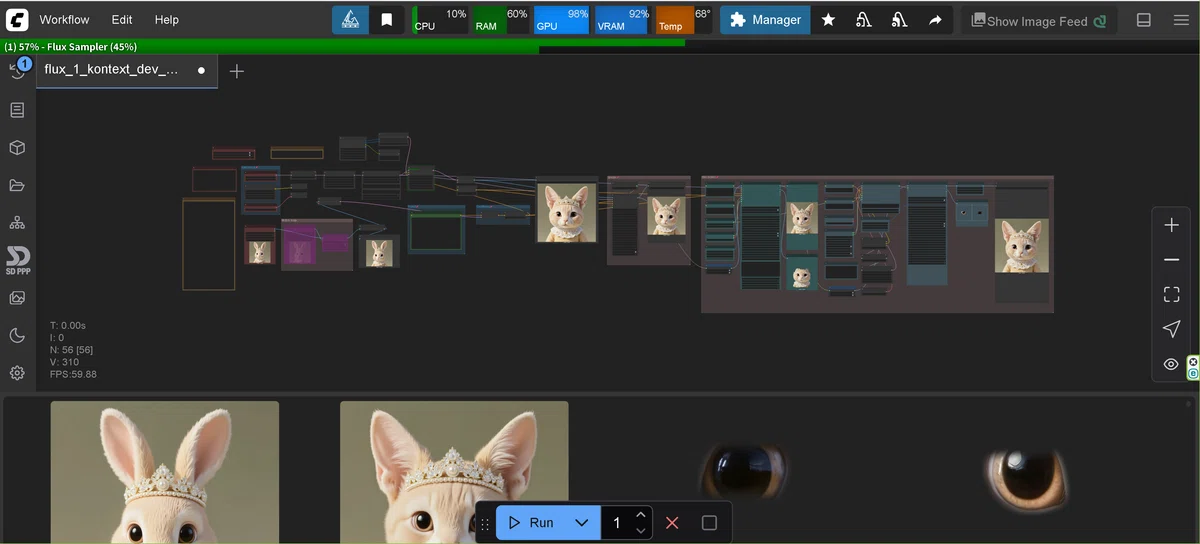The width and height of the screenshot is (1200, 544).
Task: Decrease the batch count
Action: [641, 531]
